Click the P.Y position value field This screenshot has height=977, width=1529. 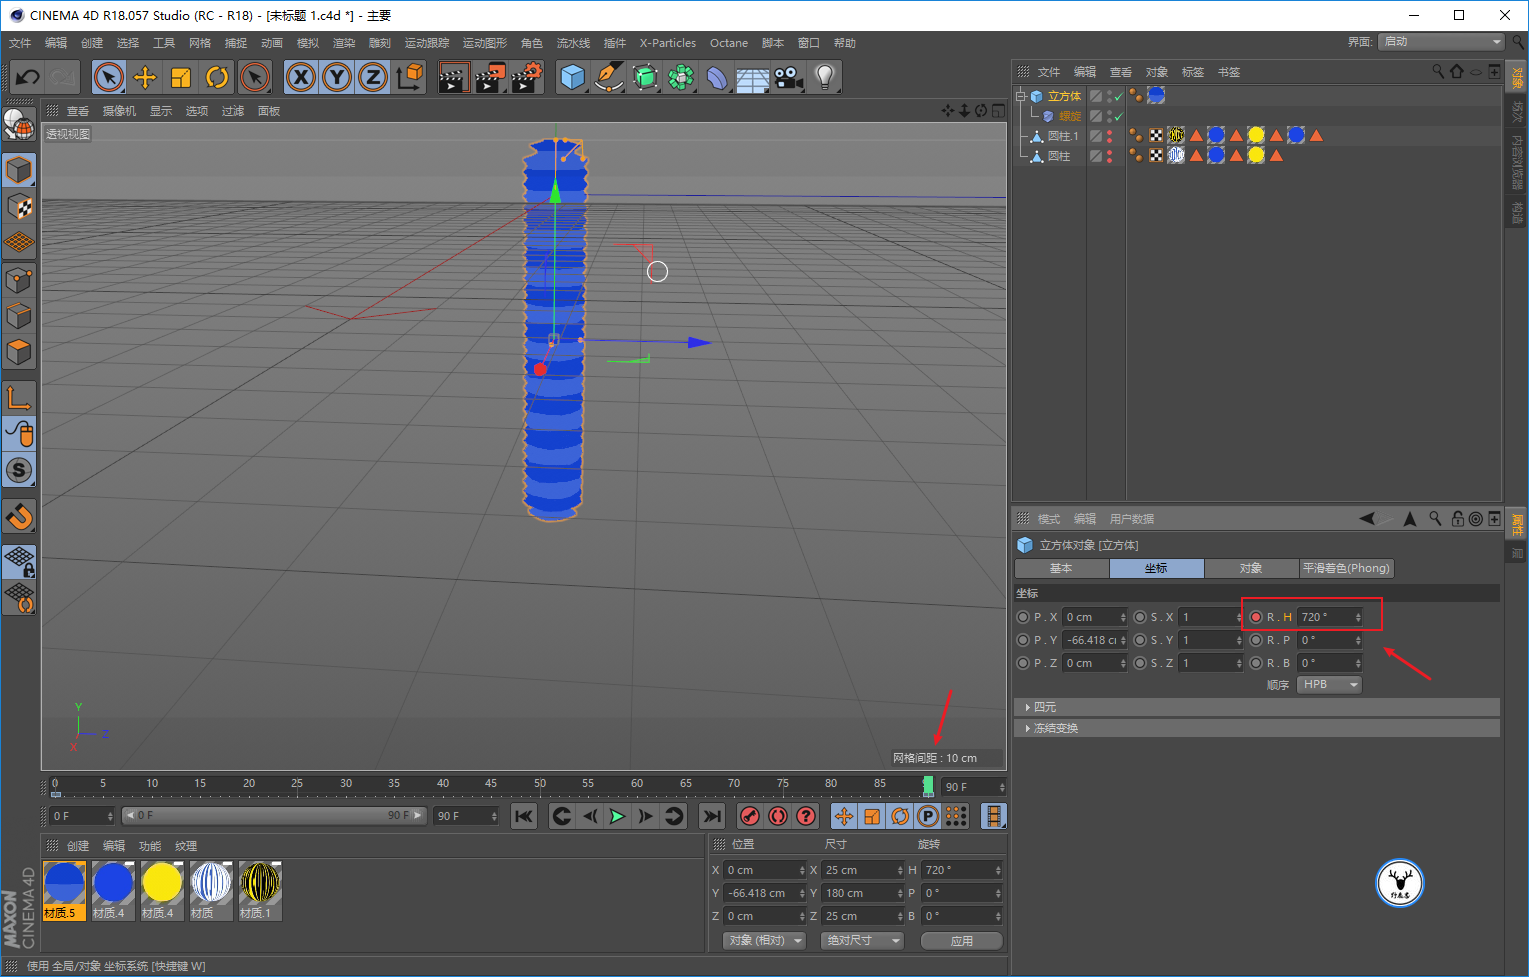point(1095,640)
